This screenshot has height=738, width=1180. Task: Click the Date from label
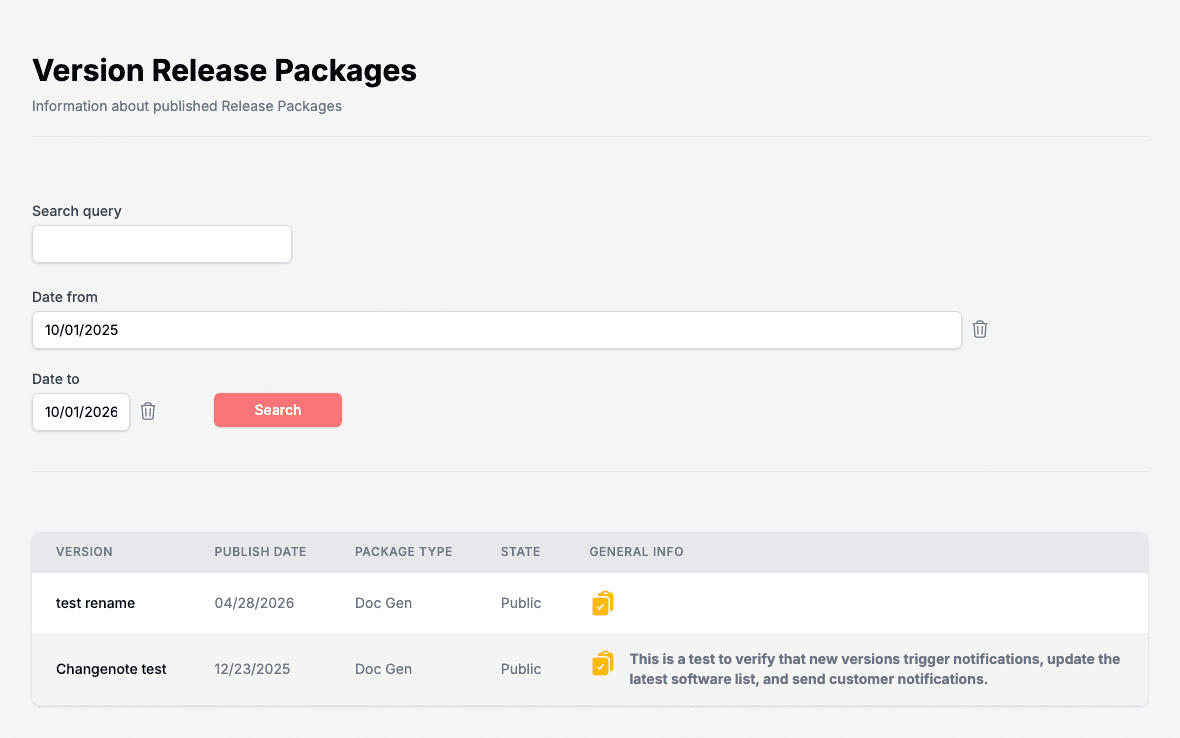click(65, 297)
